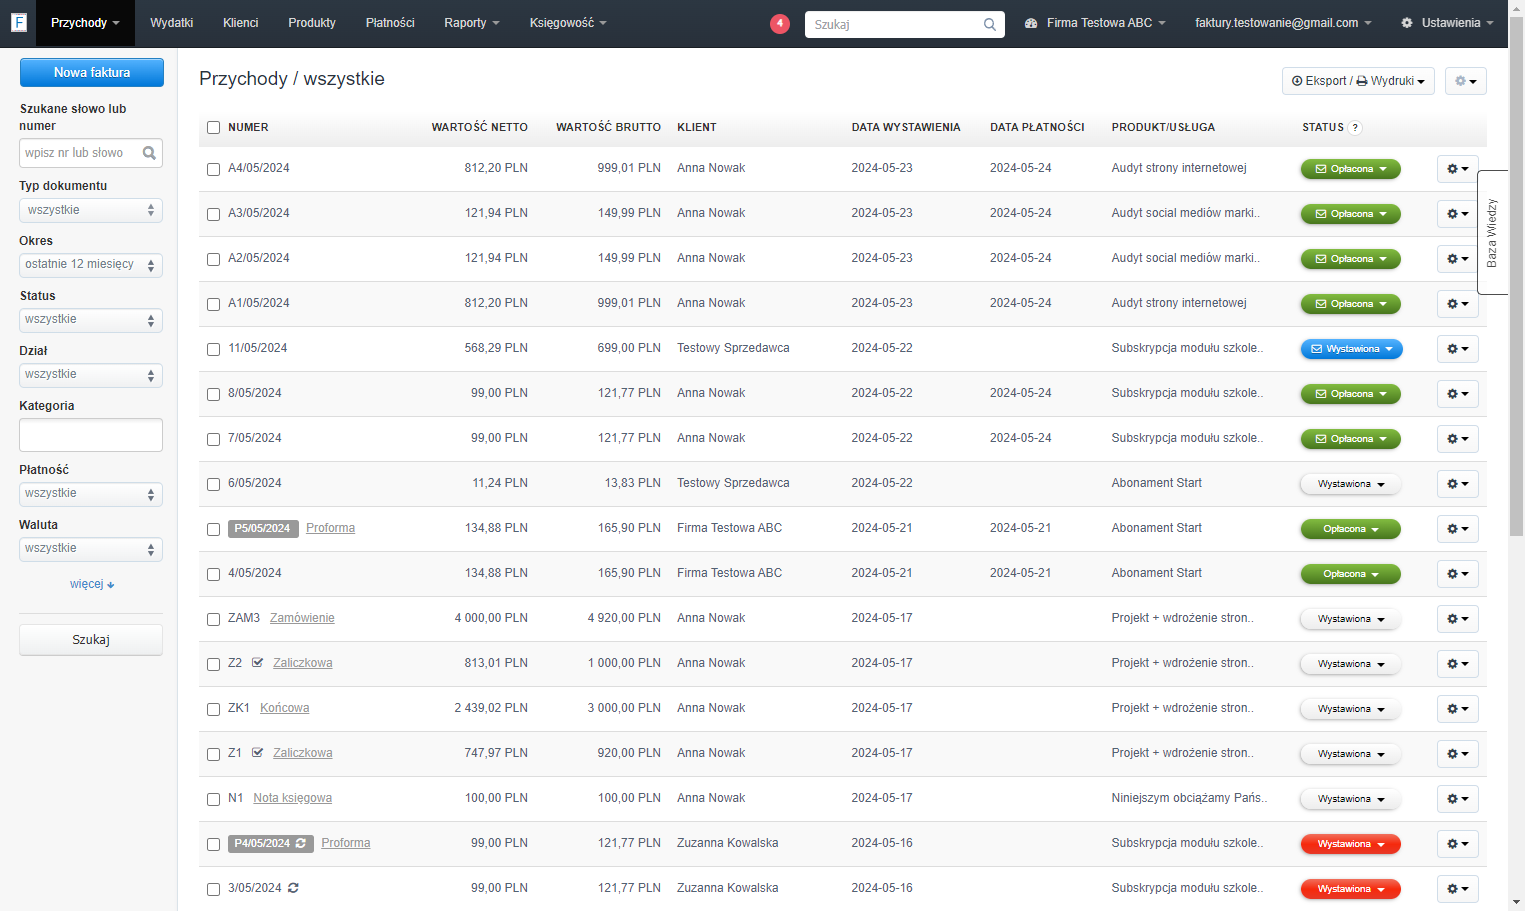The height and width of the screenshot is (911, 1525).
Task: Click the Kategoria input field
Action: (91, 435)
